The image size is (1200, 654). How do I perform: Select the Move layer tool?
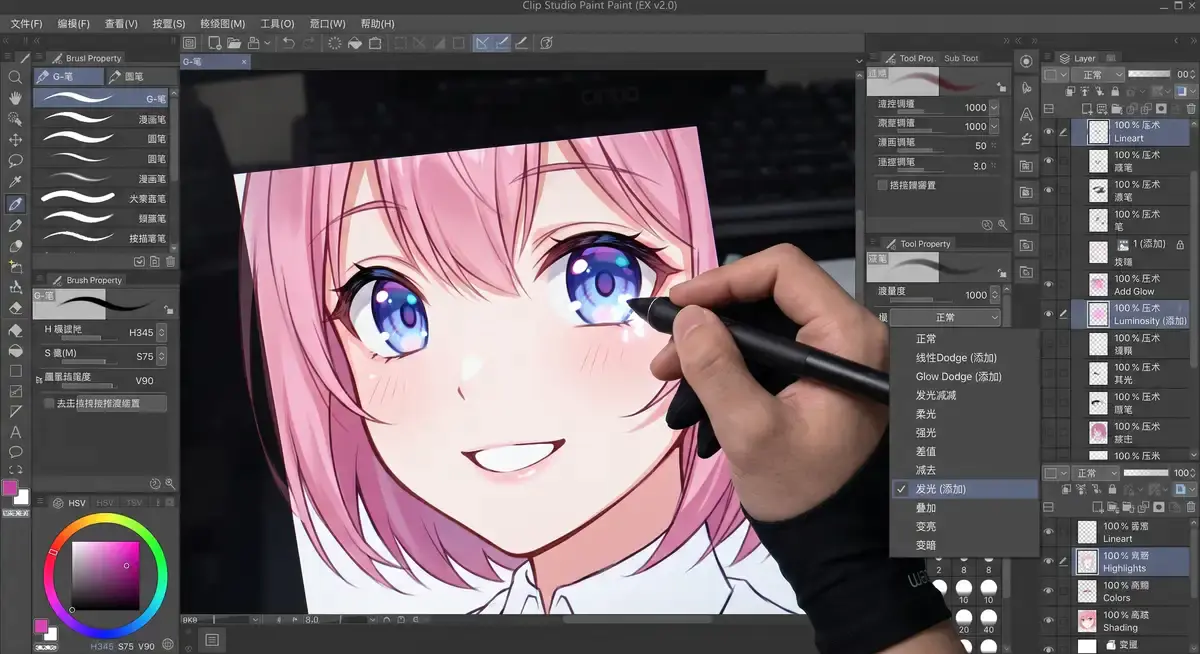point(15,140)
